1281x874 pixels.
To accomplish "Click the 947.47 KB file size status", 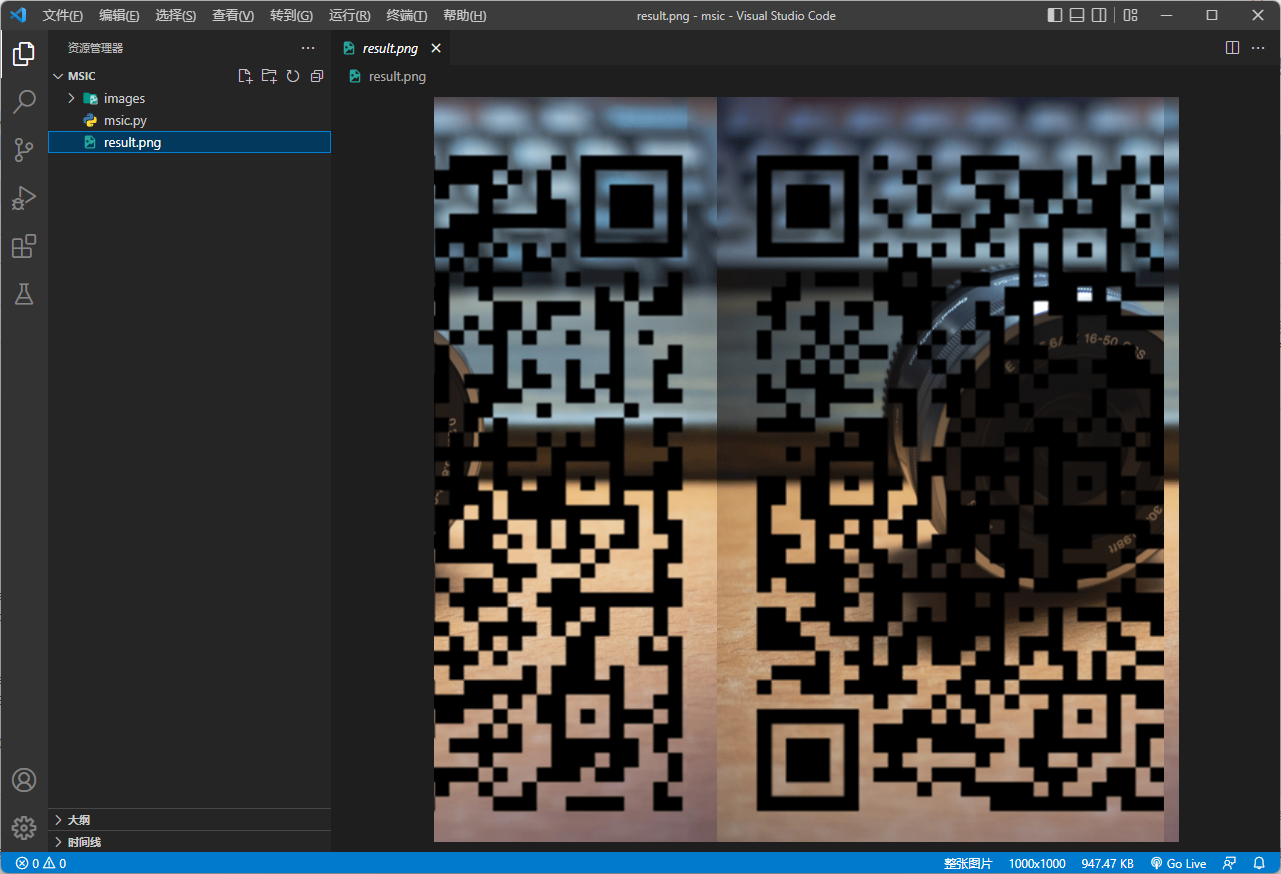I will (x=1107, y=863).
